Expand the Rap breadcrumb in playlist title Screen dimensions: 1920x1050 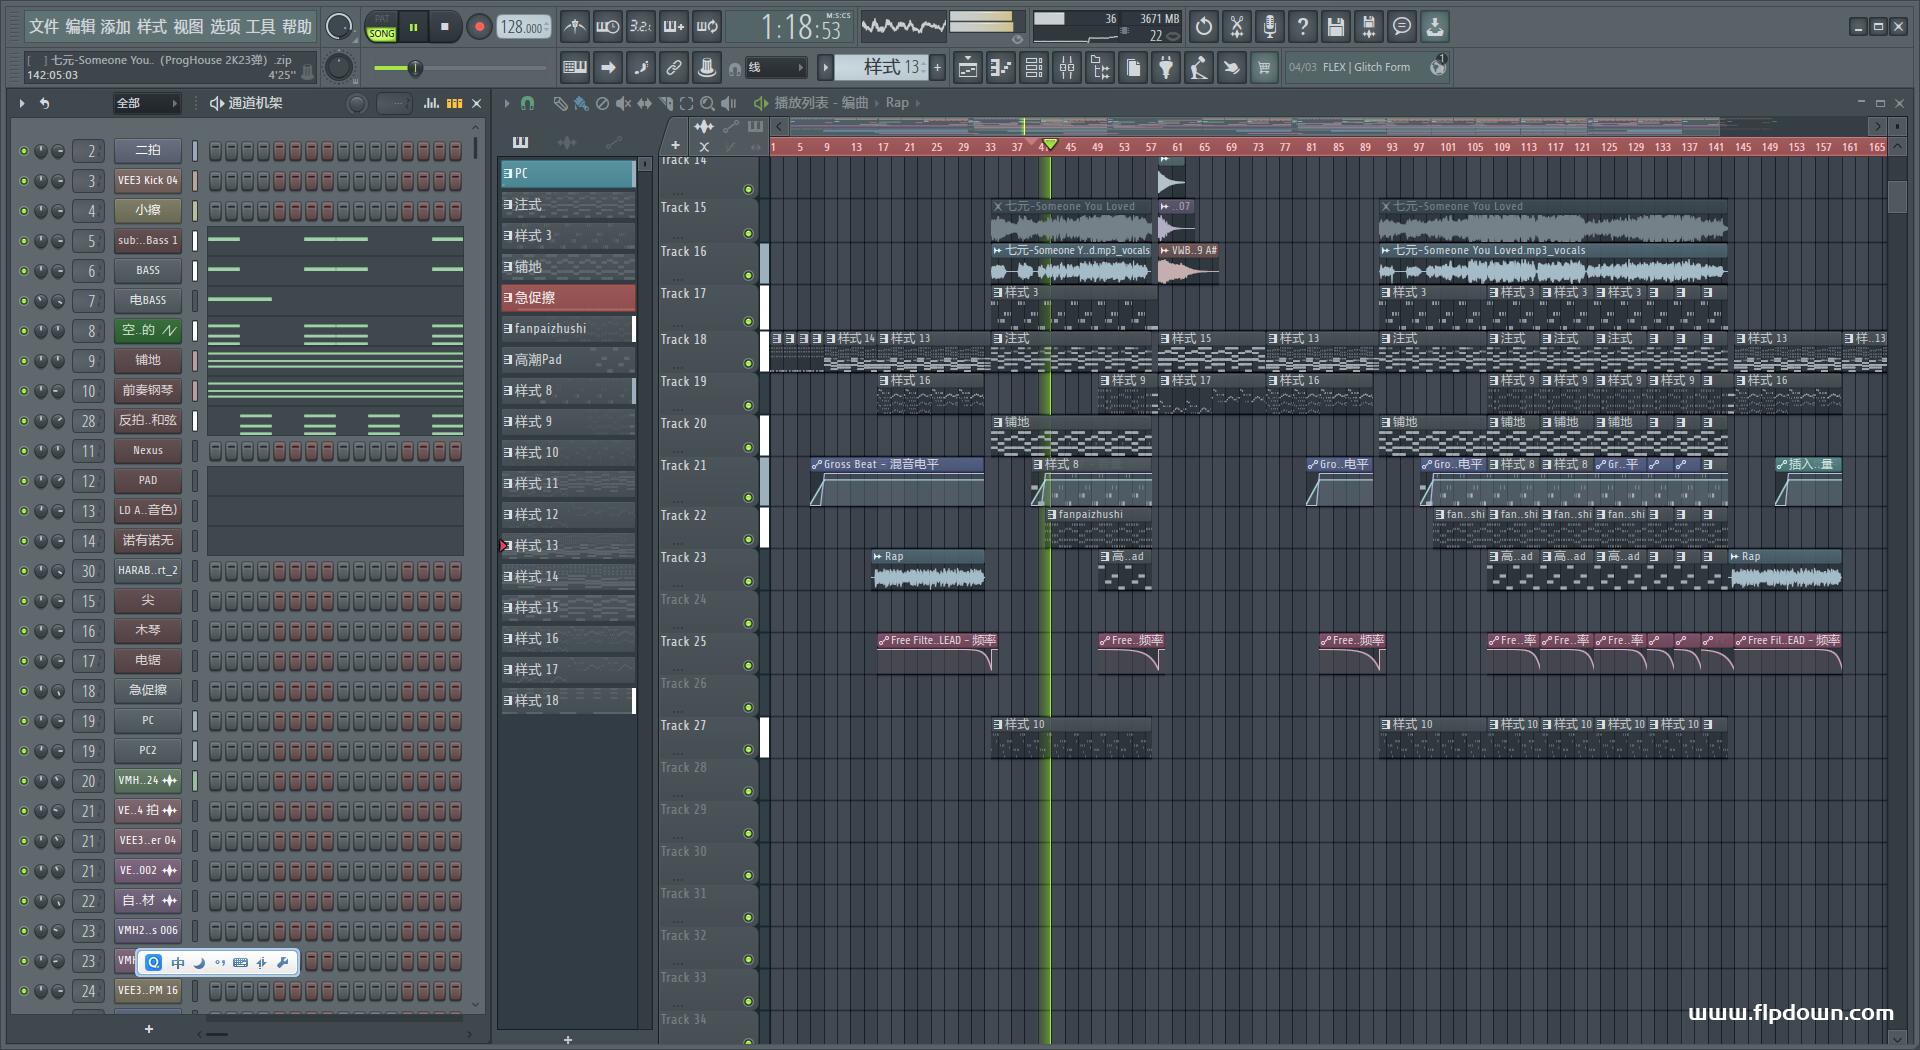pyautogui.click(x=897, y=103)
